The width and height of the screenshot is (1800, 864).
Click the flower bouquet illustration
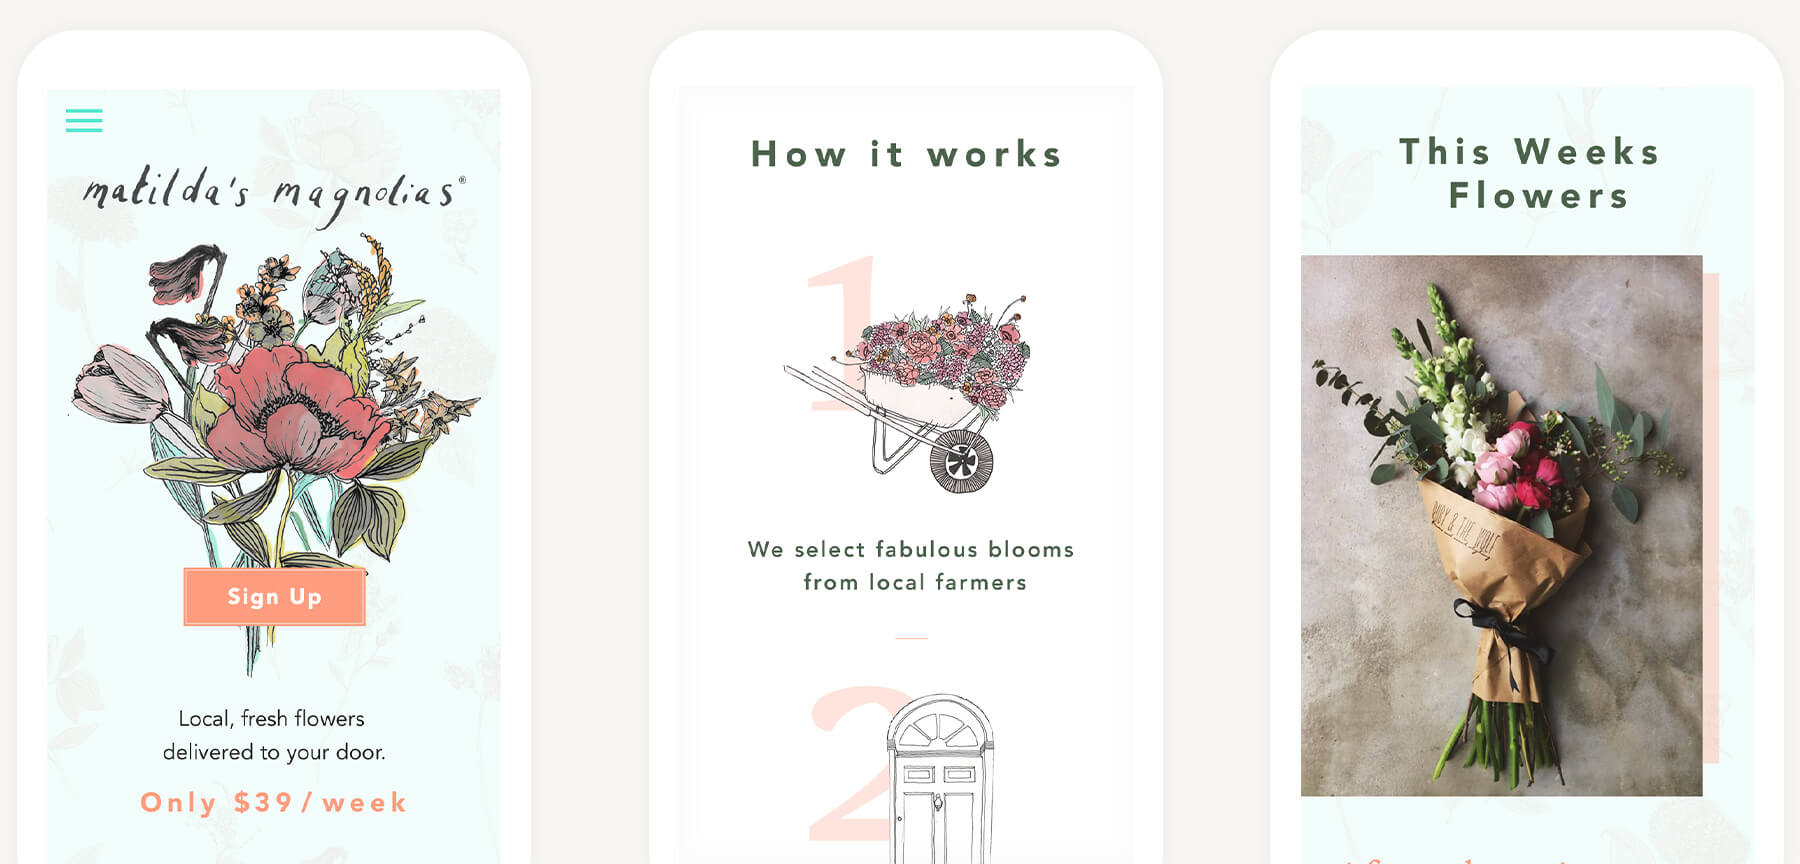pyautogui.click(x=274, y=440)
